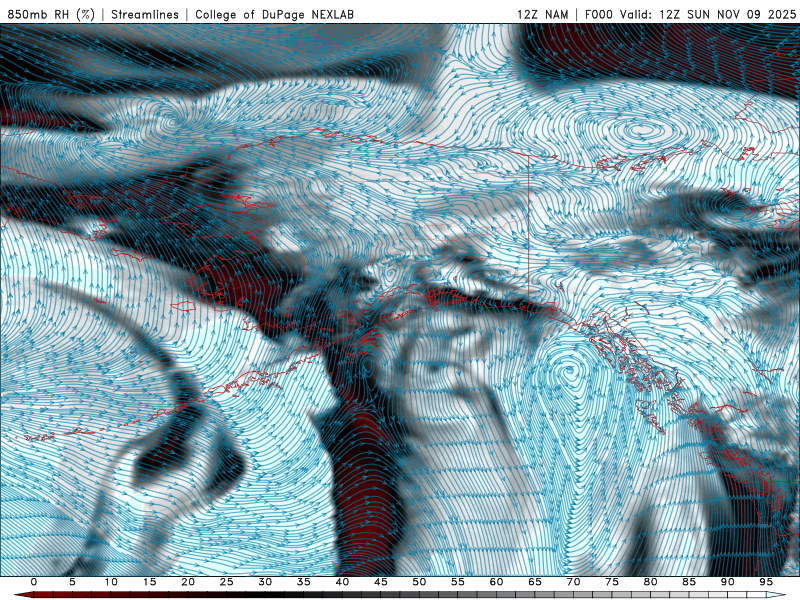
Task: Click the '65' legend value
Action: [x=535, y=582]
